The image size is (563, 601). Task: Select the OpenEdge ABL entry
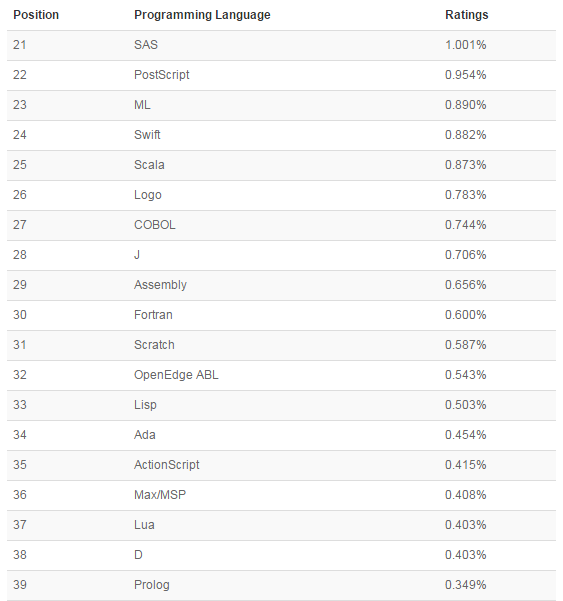(176, 375)
